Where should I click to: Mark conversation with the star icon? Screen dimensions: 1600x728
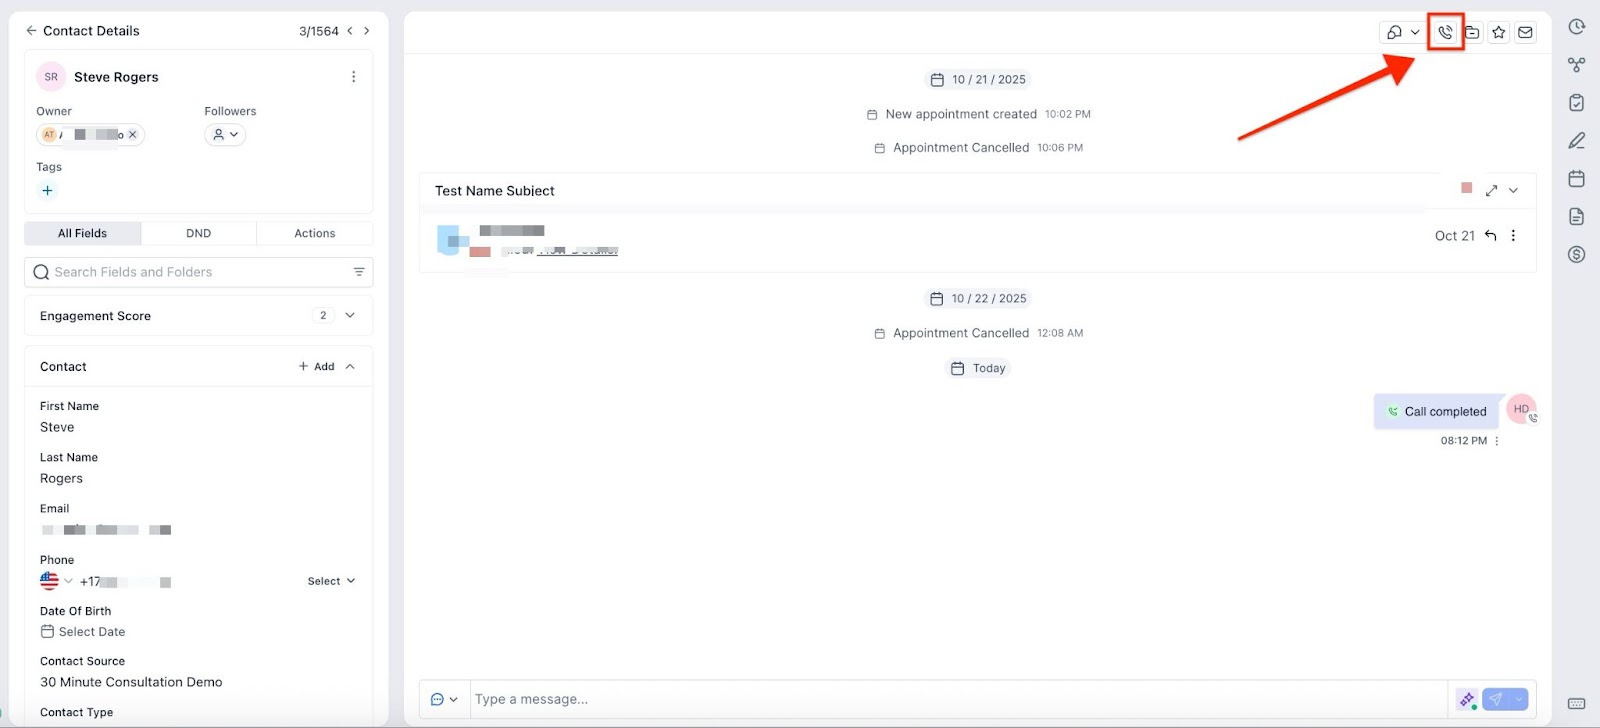(x=1498, y=32)
